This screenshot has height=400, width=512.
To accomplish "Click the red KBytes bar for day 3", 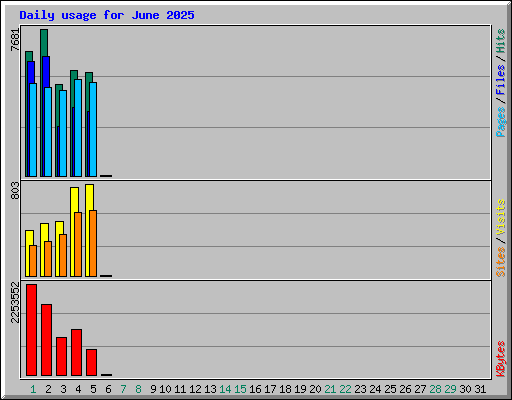I will point(61,357).
